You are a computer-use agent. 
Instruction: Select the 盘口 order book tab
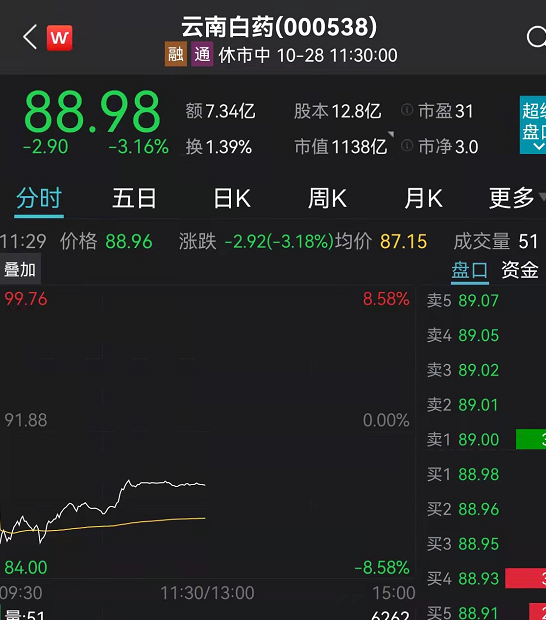(470, 270)
